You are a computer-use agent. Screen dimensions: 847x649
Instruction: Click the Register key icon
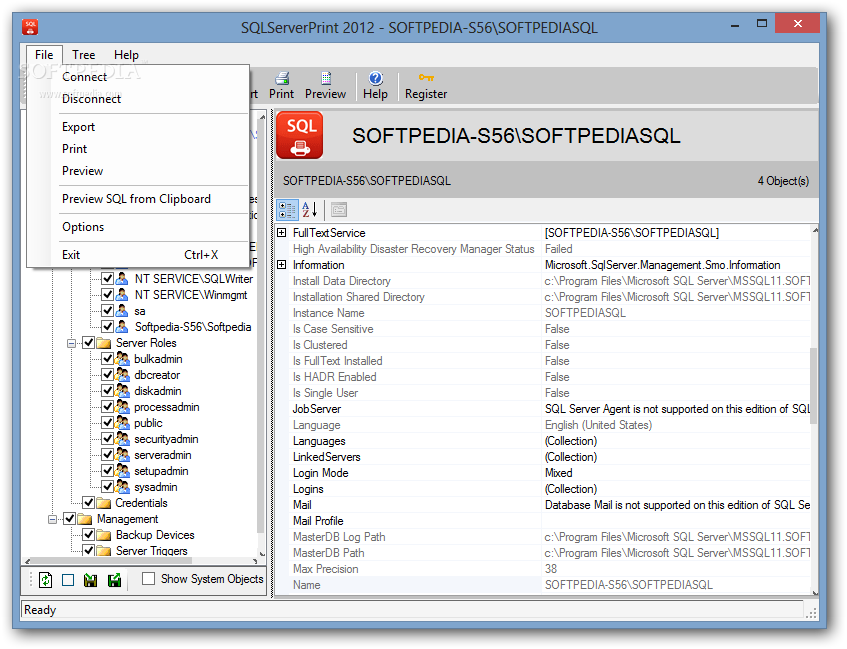(x=426, y=78)
